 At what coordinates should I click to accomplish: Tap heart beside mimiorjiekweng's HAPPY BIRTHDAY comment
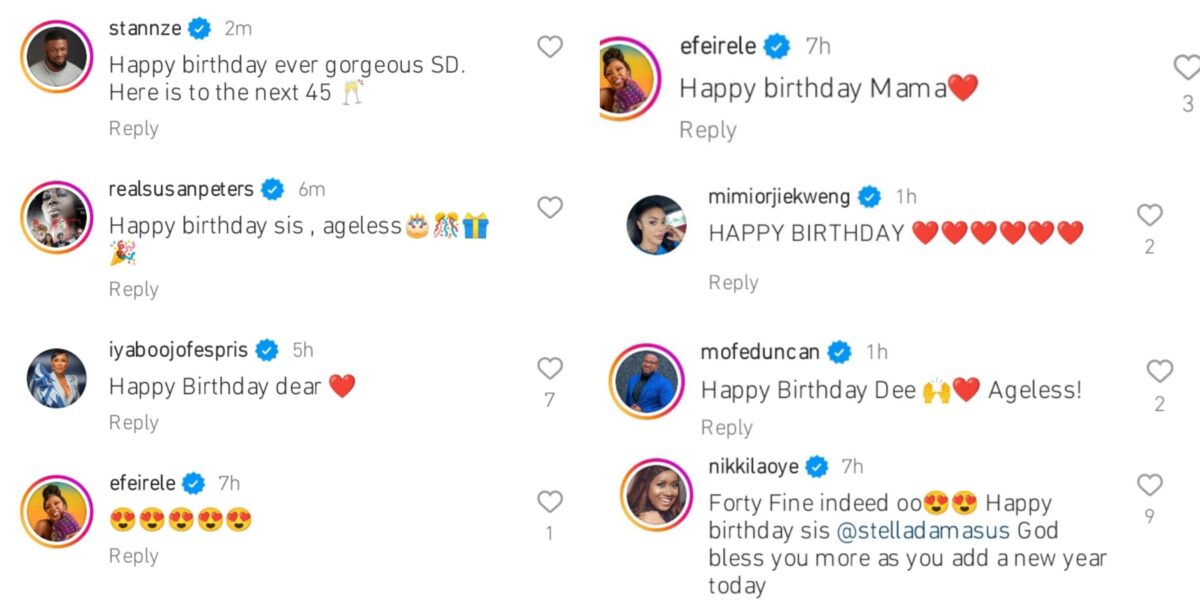point(1150,214)
